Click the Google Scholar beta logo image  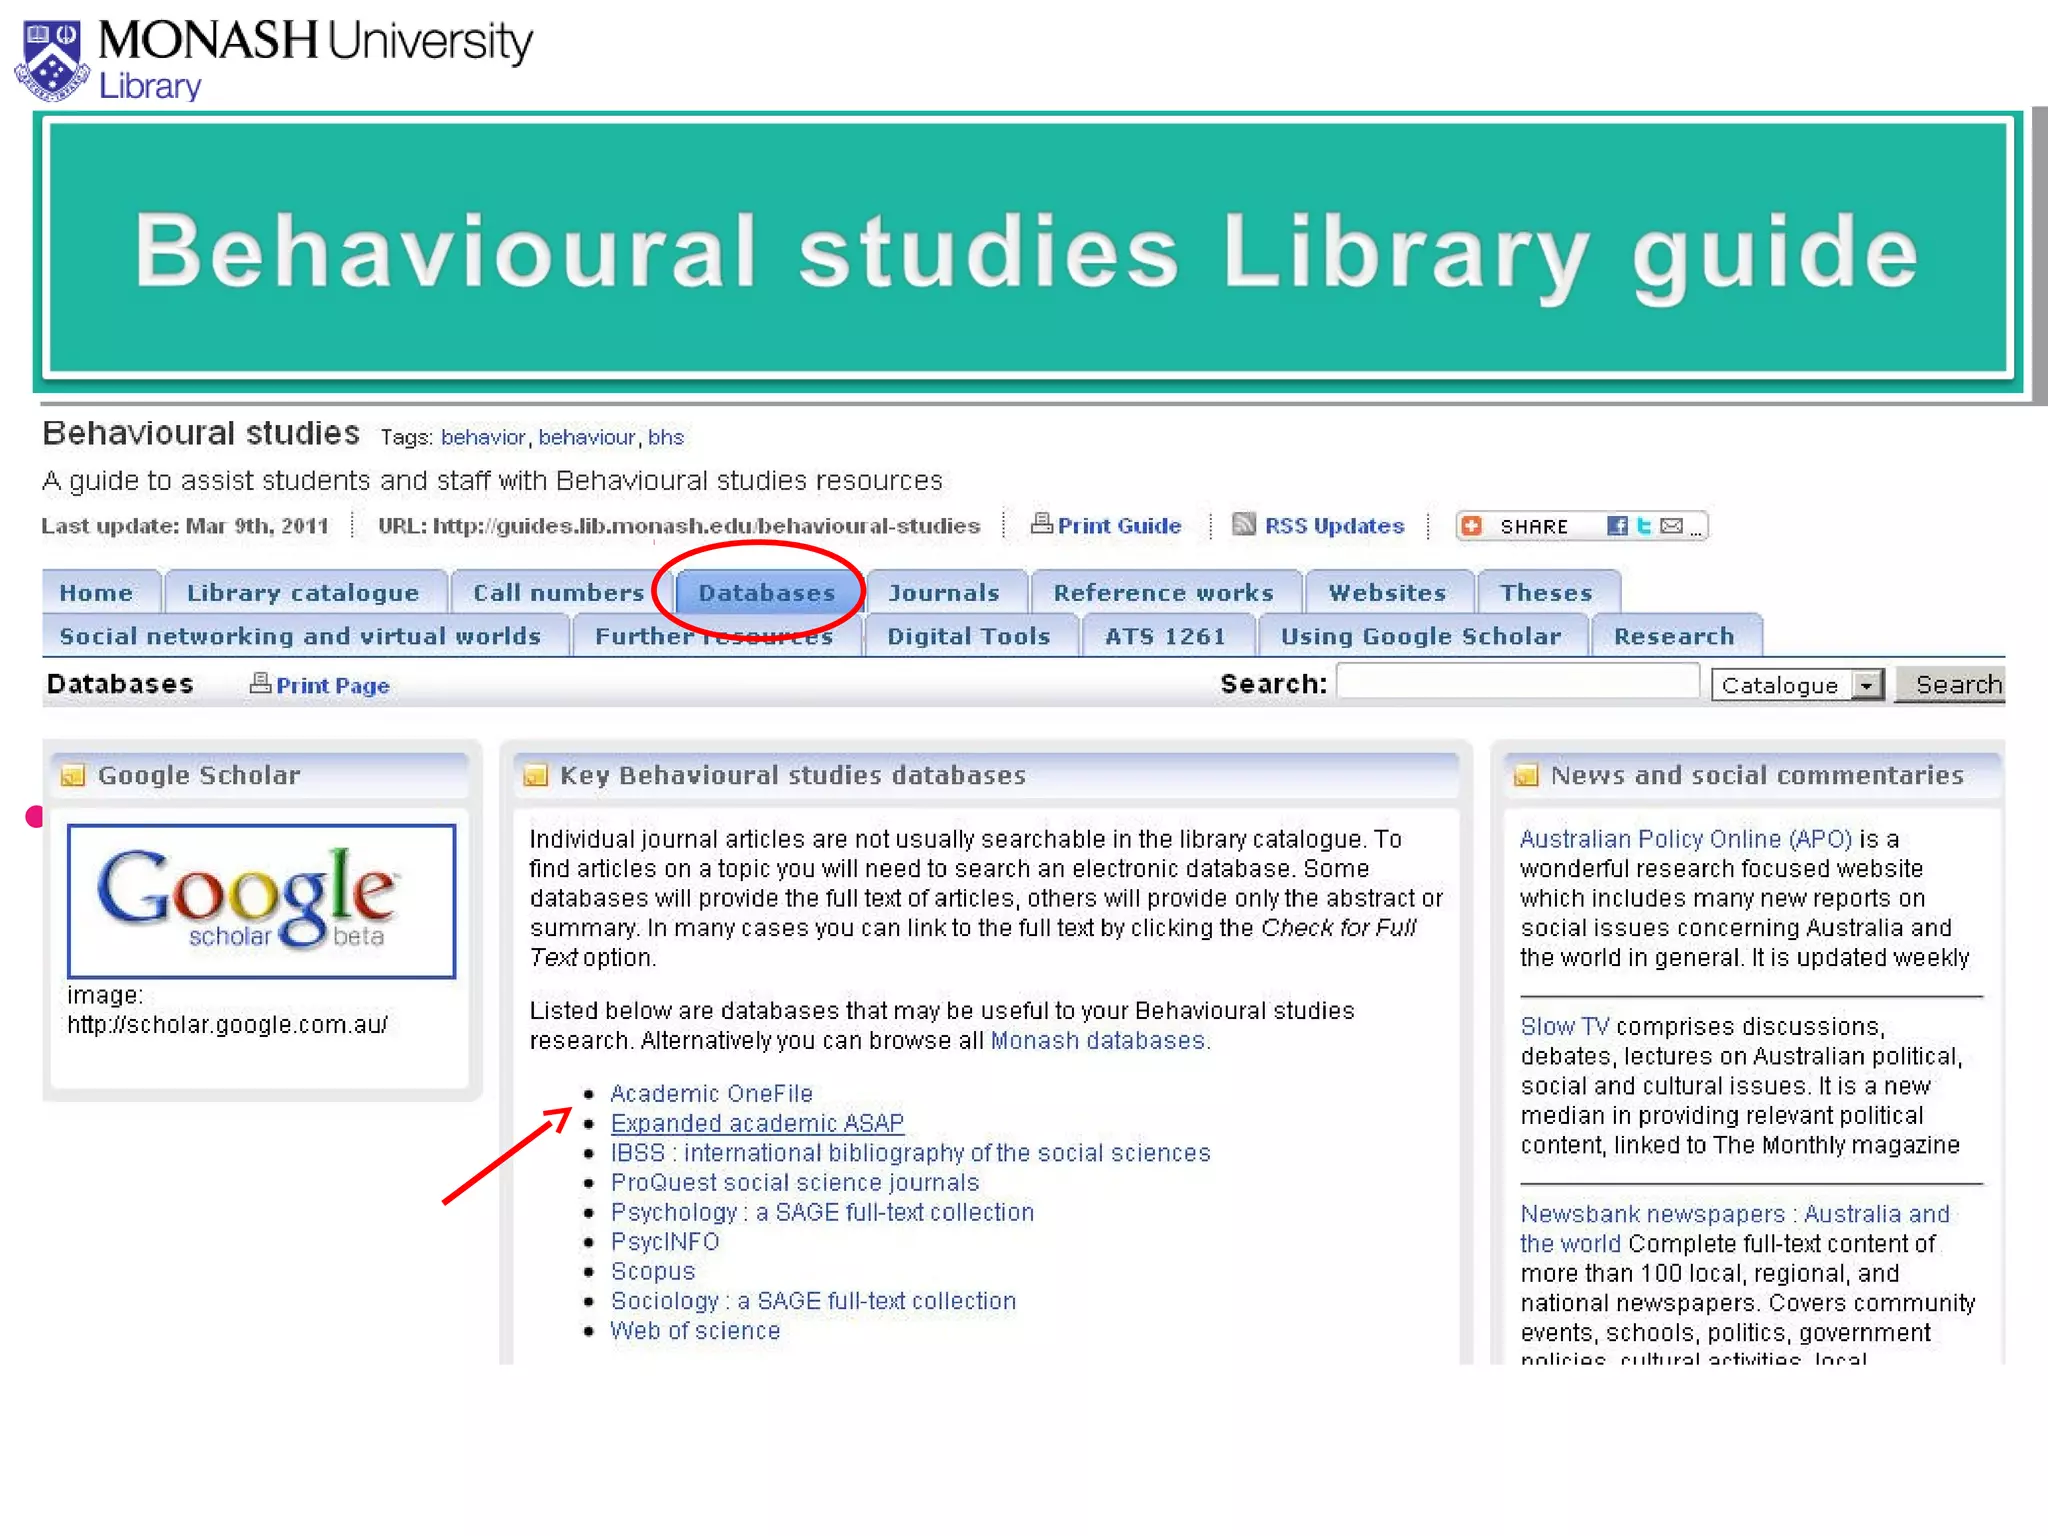click(261, 900)
